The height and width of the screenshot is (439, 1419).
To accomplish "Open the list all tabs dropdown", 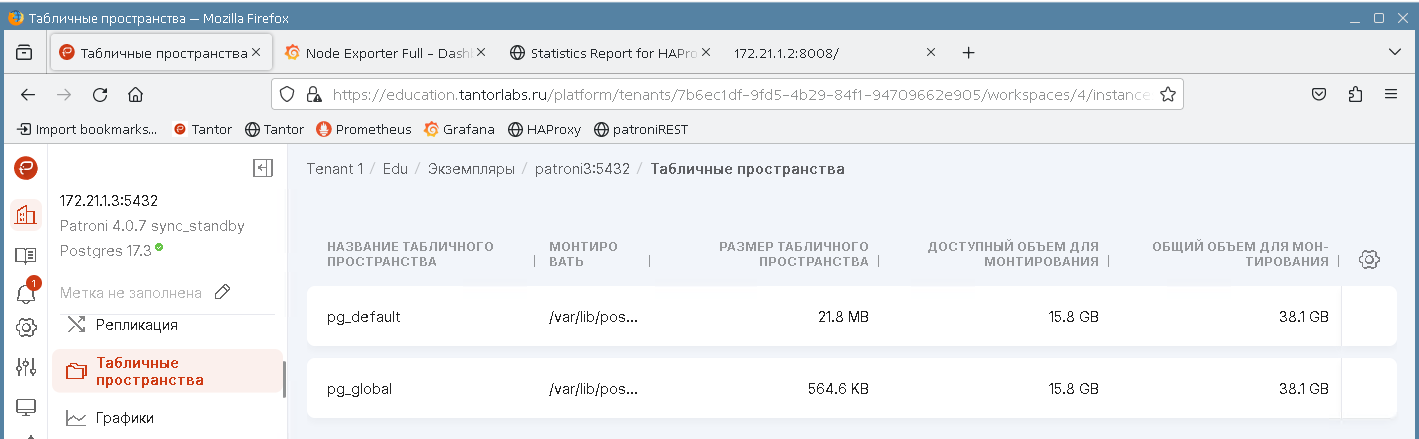I will 1395,52.
